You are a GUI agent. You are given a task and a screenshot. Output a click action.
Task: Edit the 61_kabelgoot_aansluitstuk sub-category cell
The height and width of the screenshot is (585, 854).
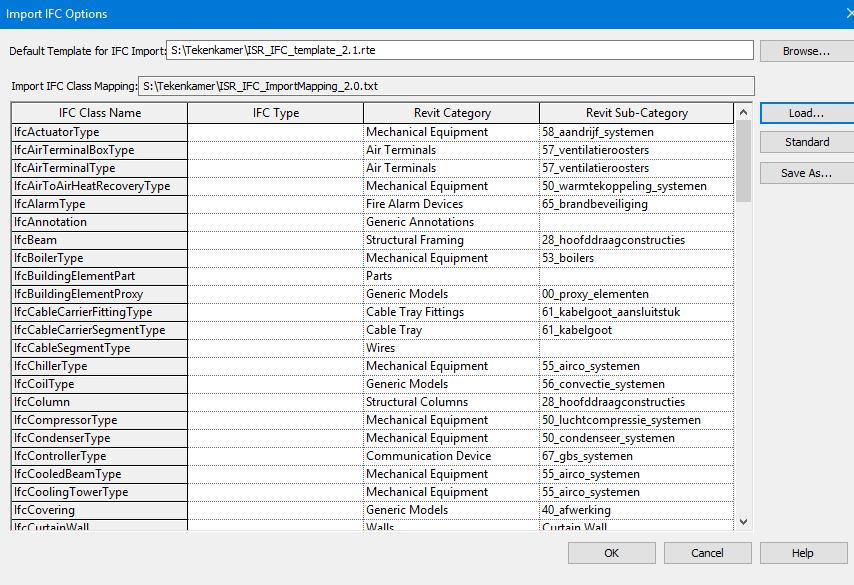coord(636,312)
